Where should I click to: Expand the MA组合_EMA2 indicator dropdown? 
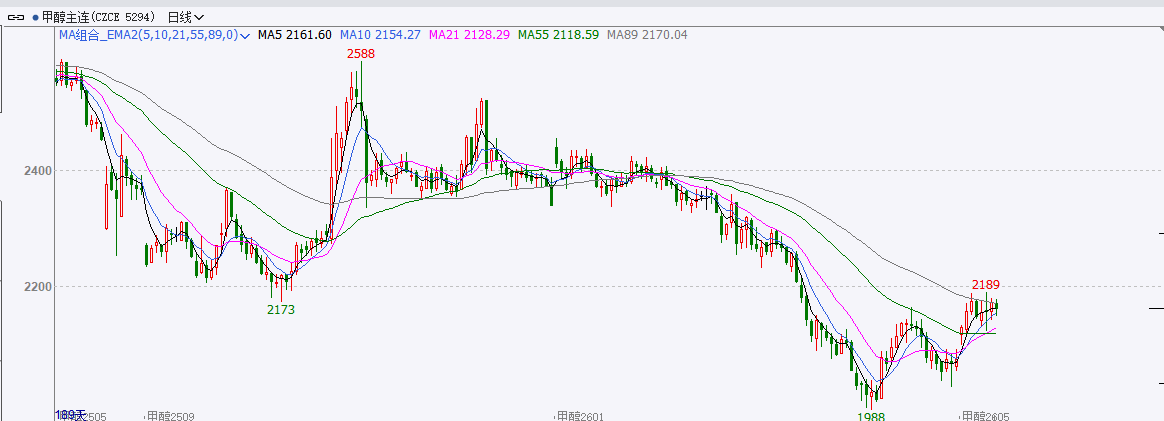tap(245, 35)
